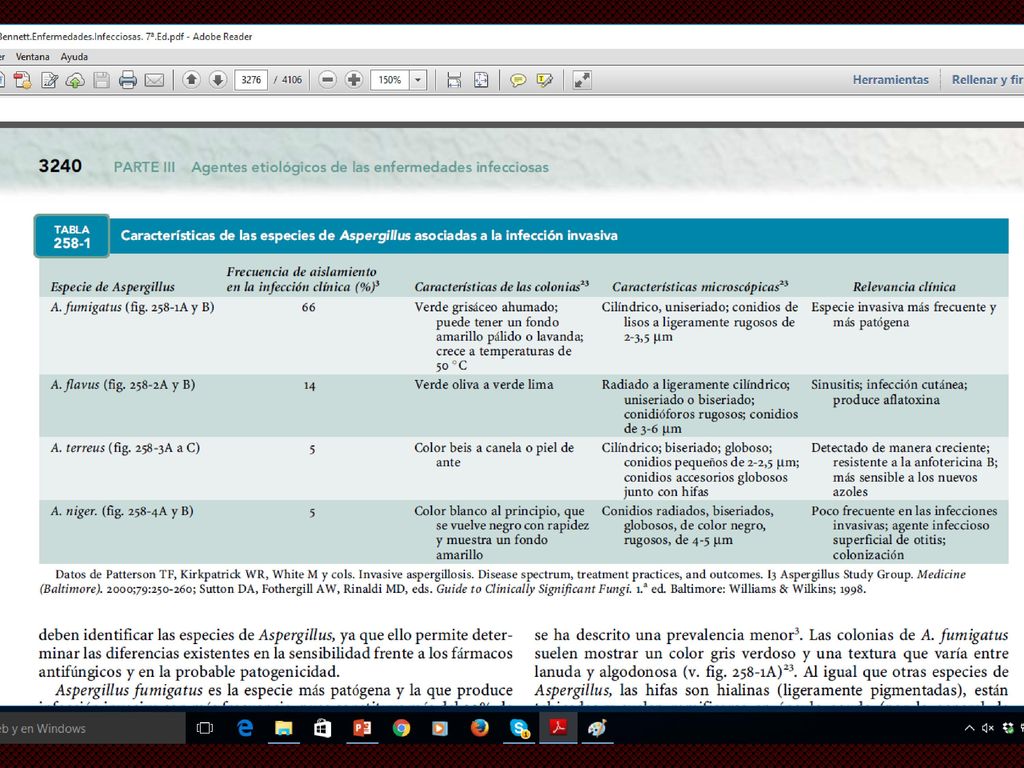Image resolution: width=1024 pixels, height=768 pixels.
Task: Click the TABLA 258-1 label
Action: tap(72, 236)
